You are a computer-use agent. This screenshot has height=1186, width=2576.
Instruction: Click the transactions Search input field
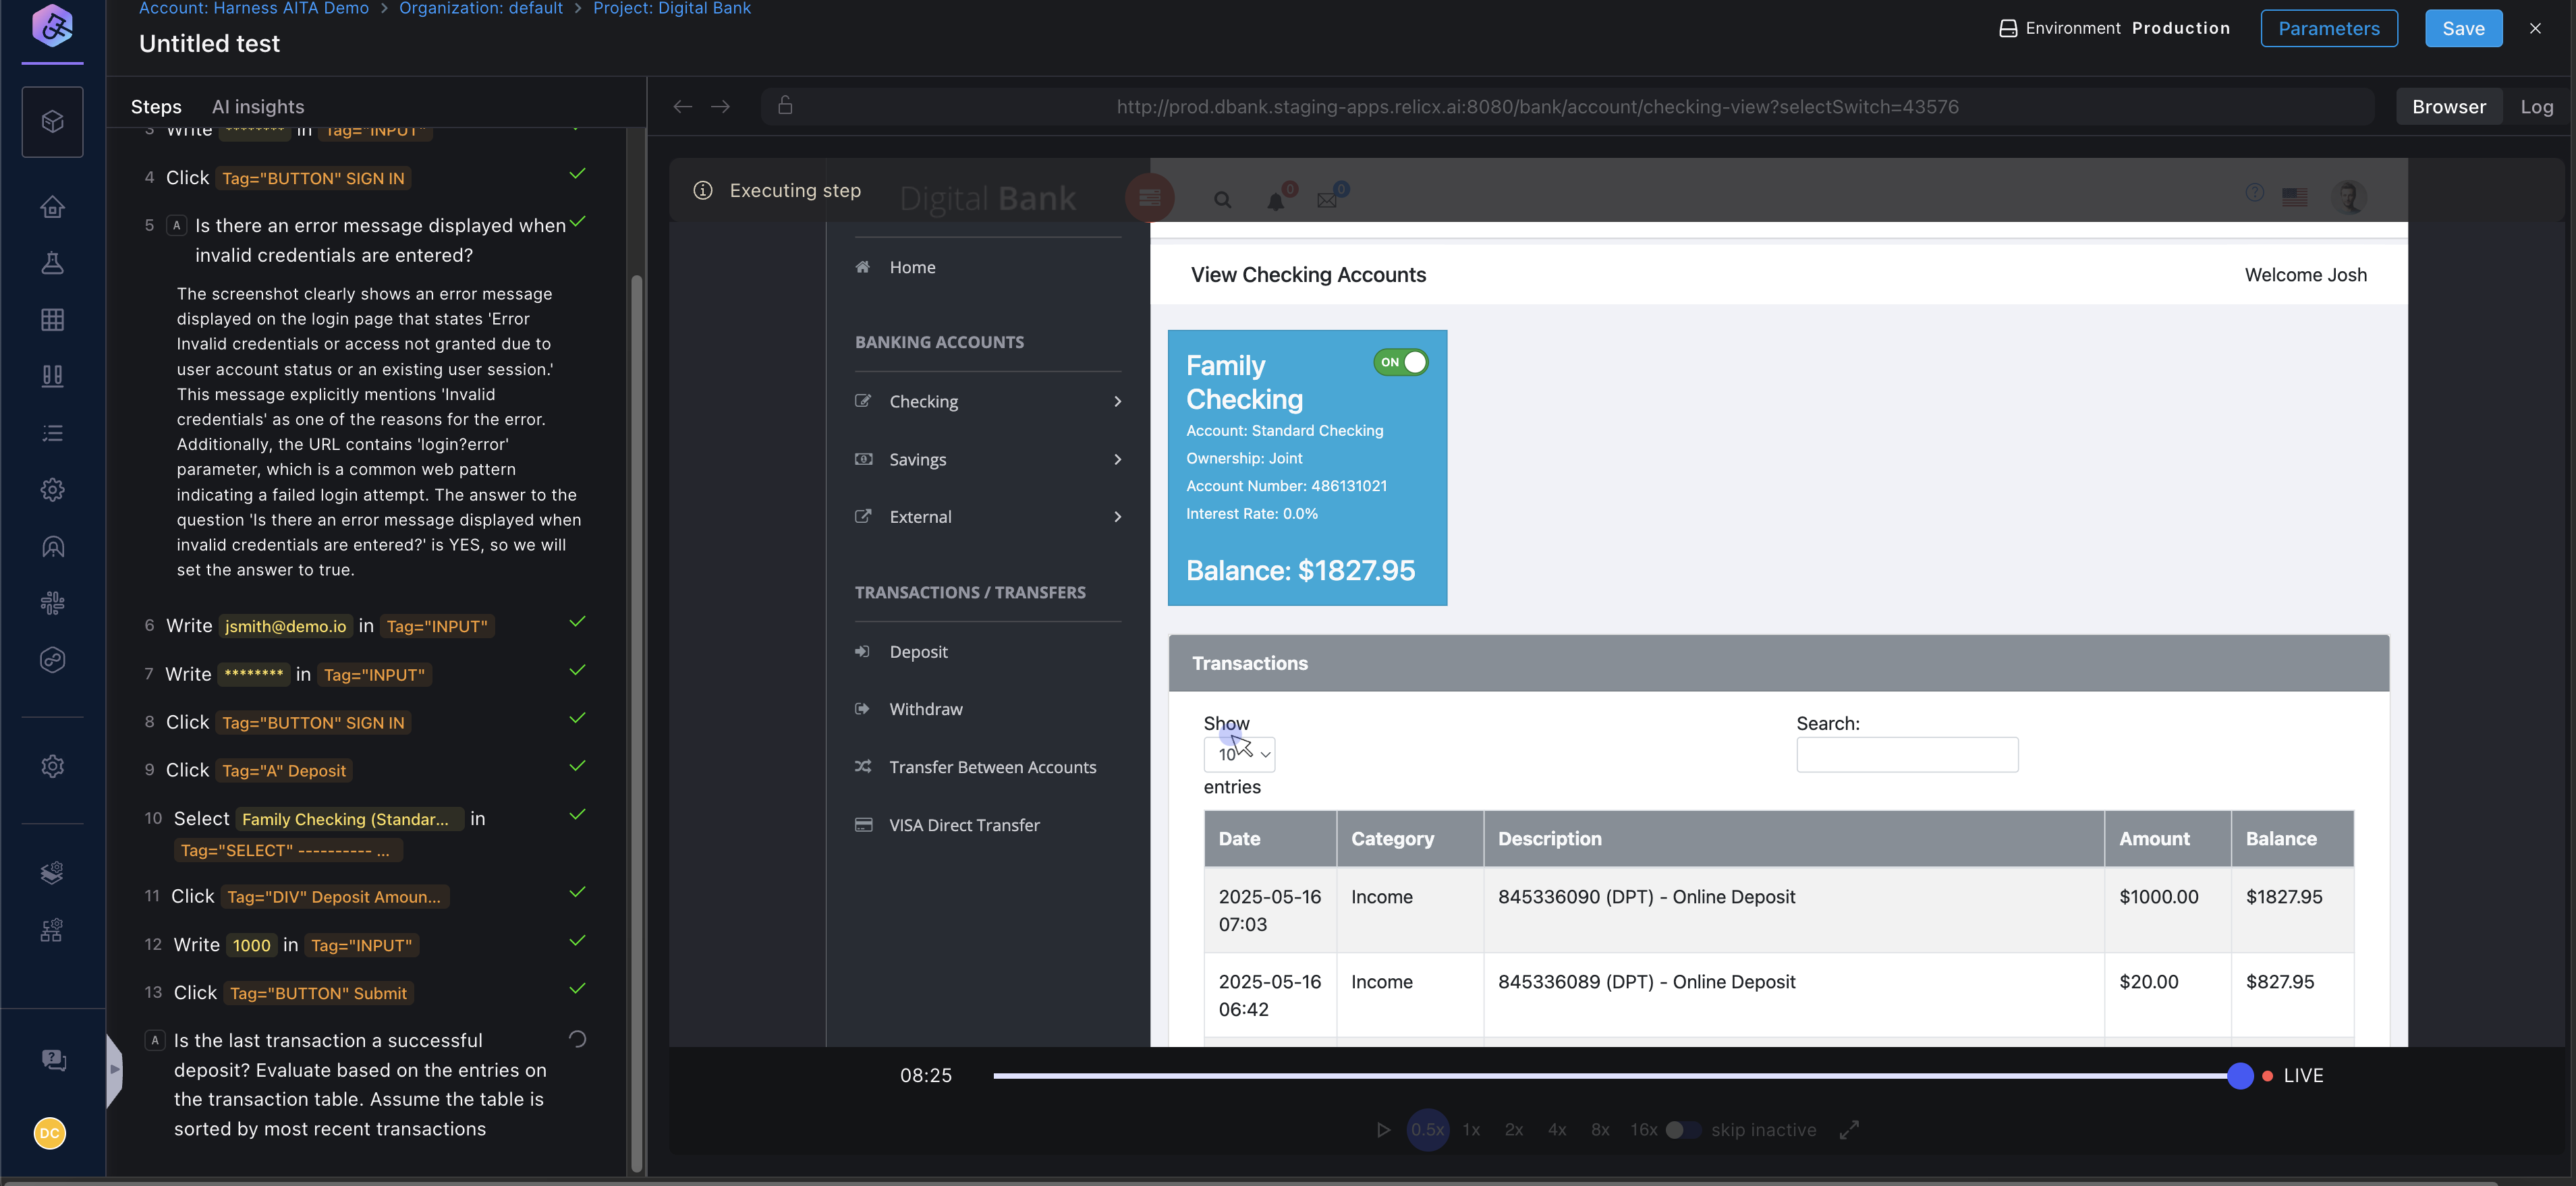pos(1906,754)
